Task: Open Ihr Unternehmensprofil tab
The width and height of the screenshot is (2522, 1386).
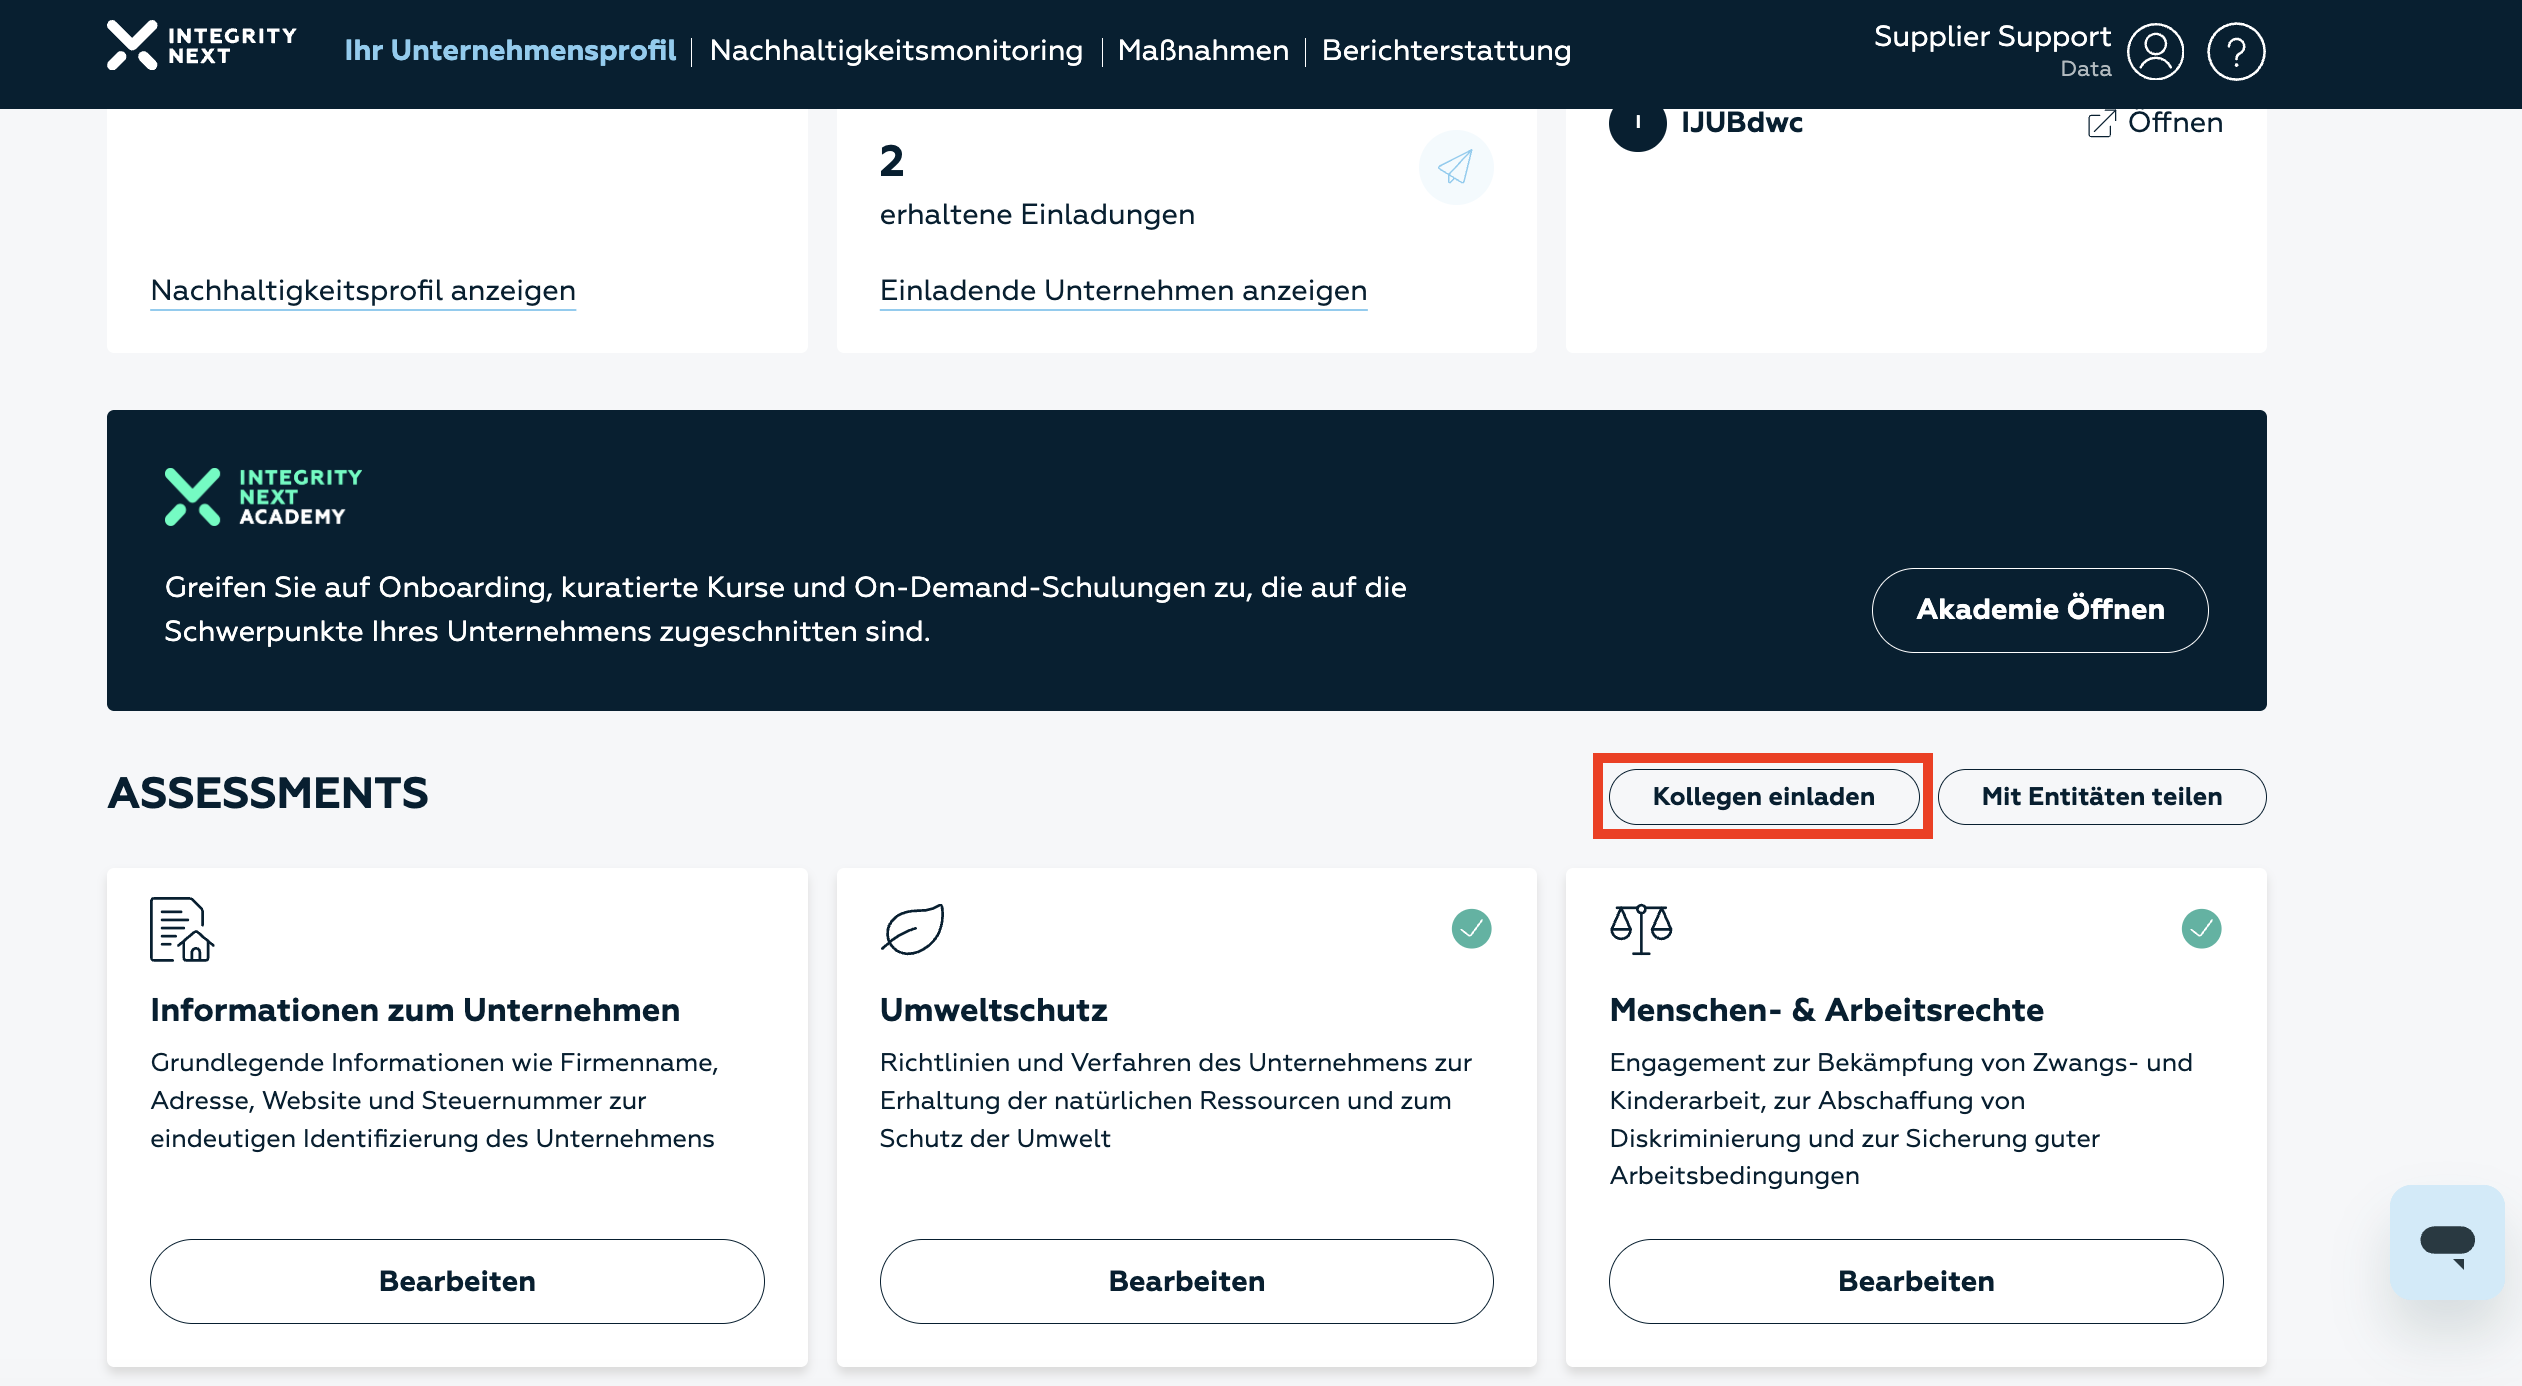Action: pos(510,50)
